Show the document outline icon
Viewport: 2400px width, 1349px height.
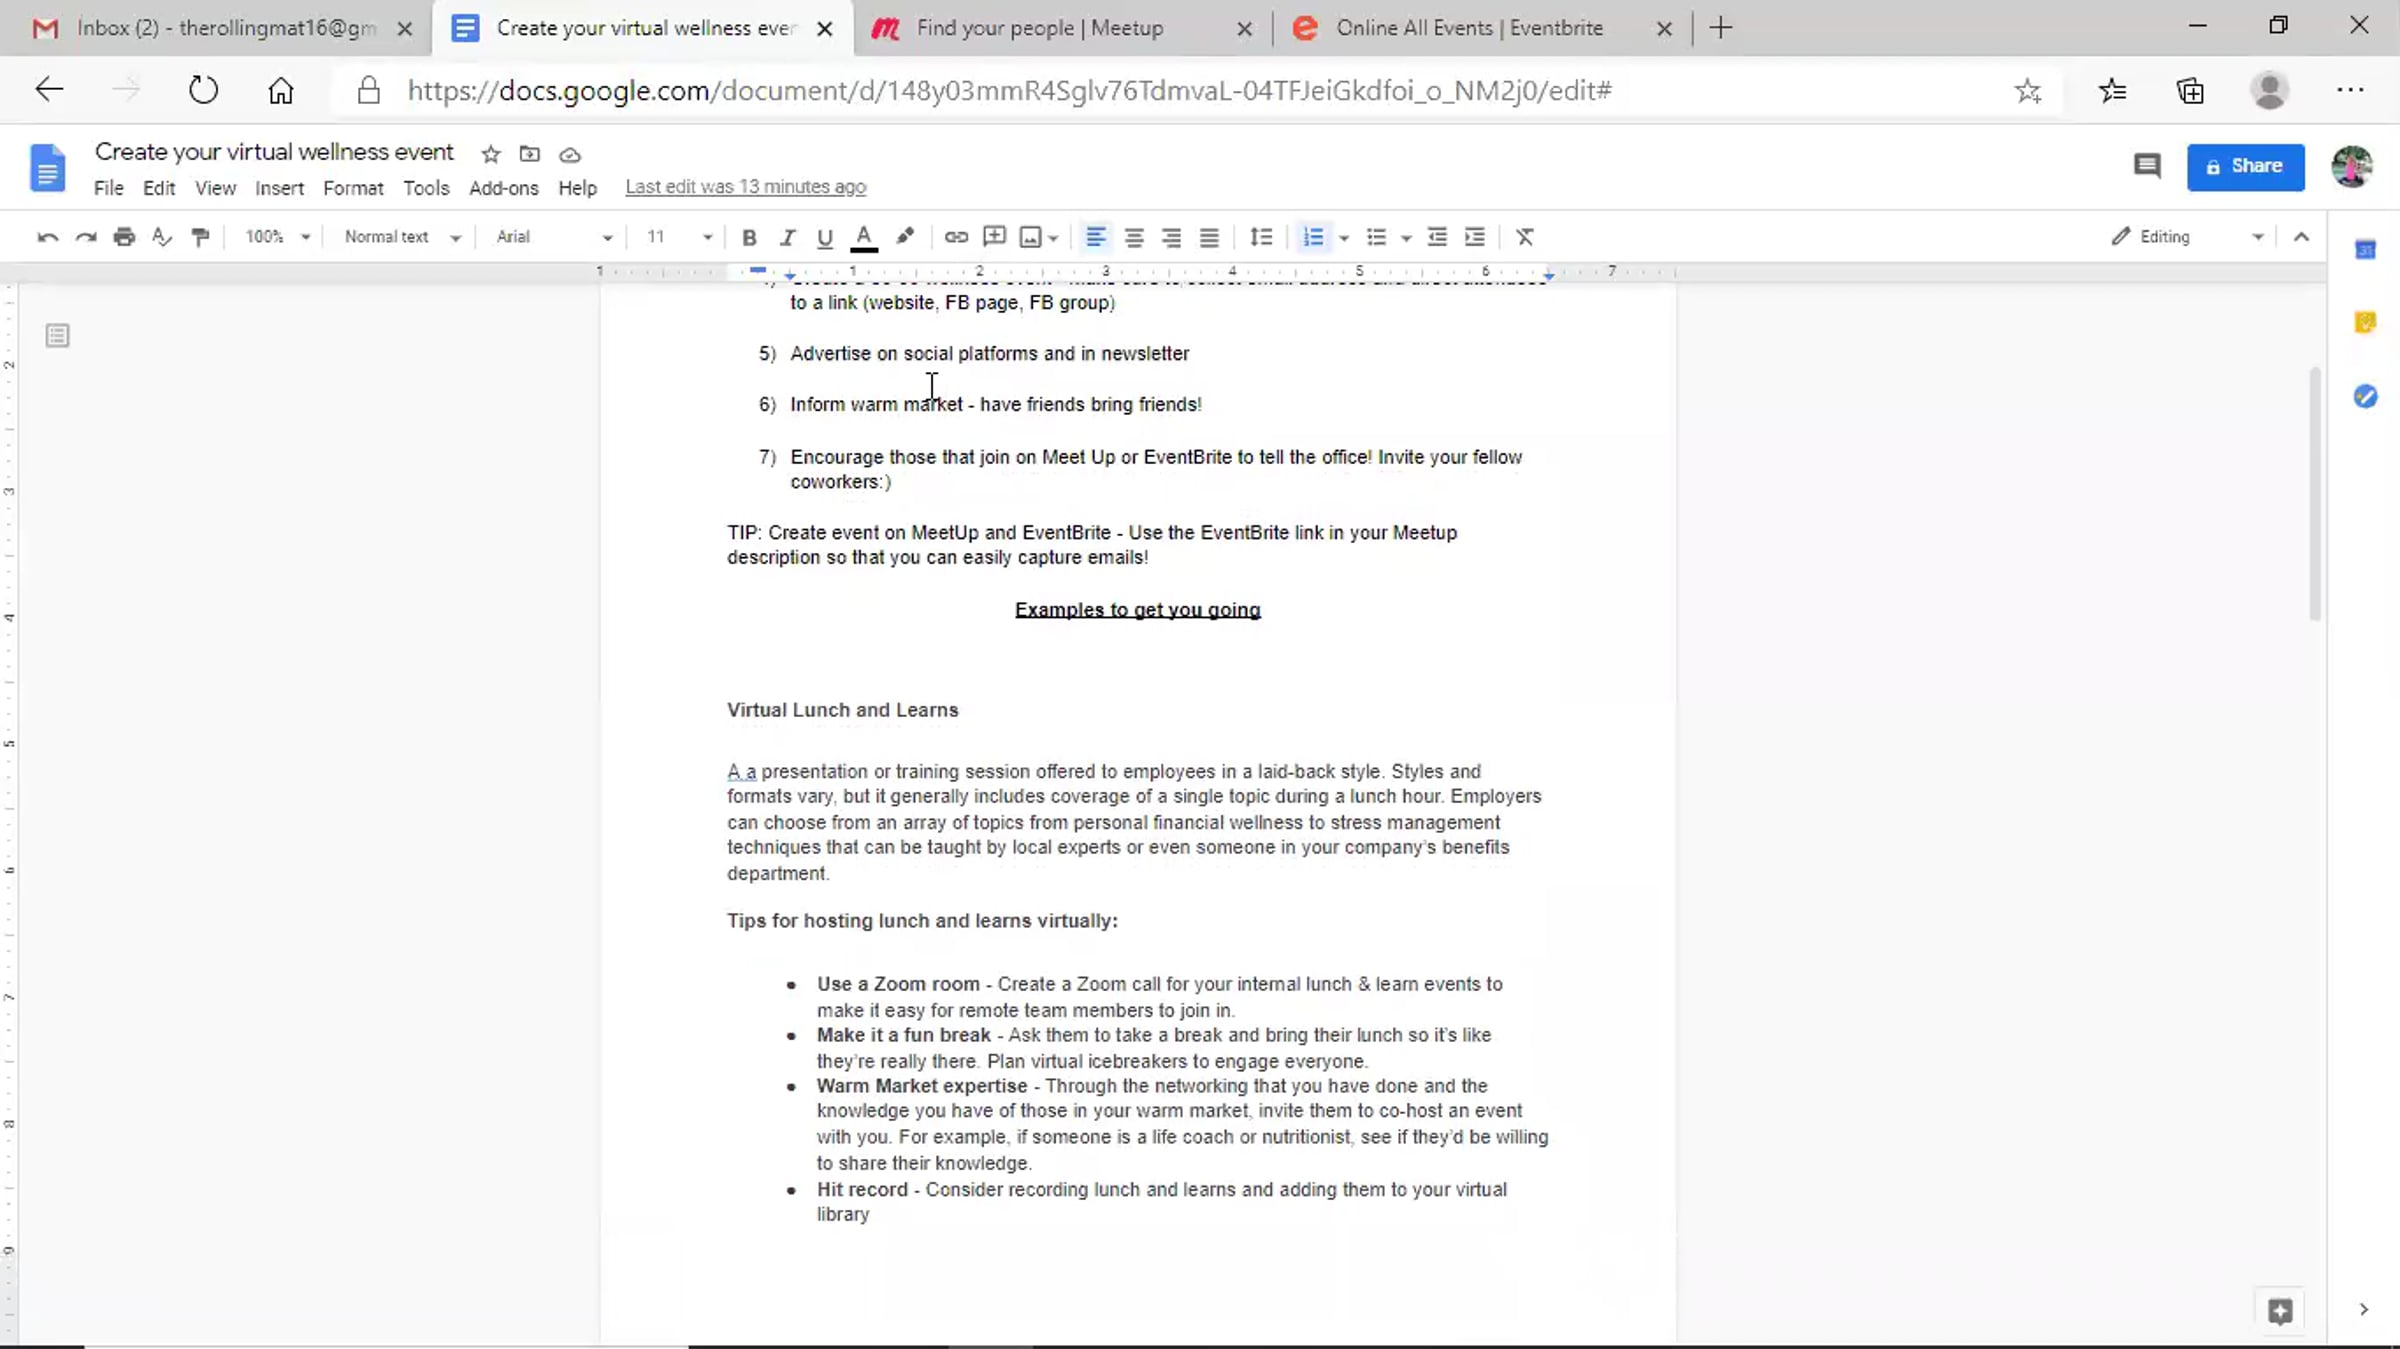click(x=57, y=336)
